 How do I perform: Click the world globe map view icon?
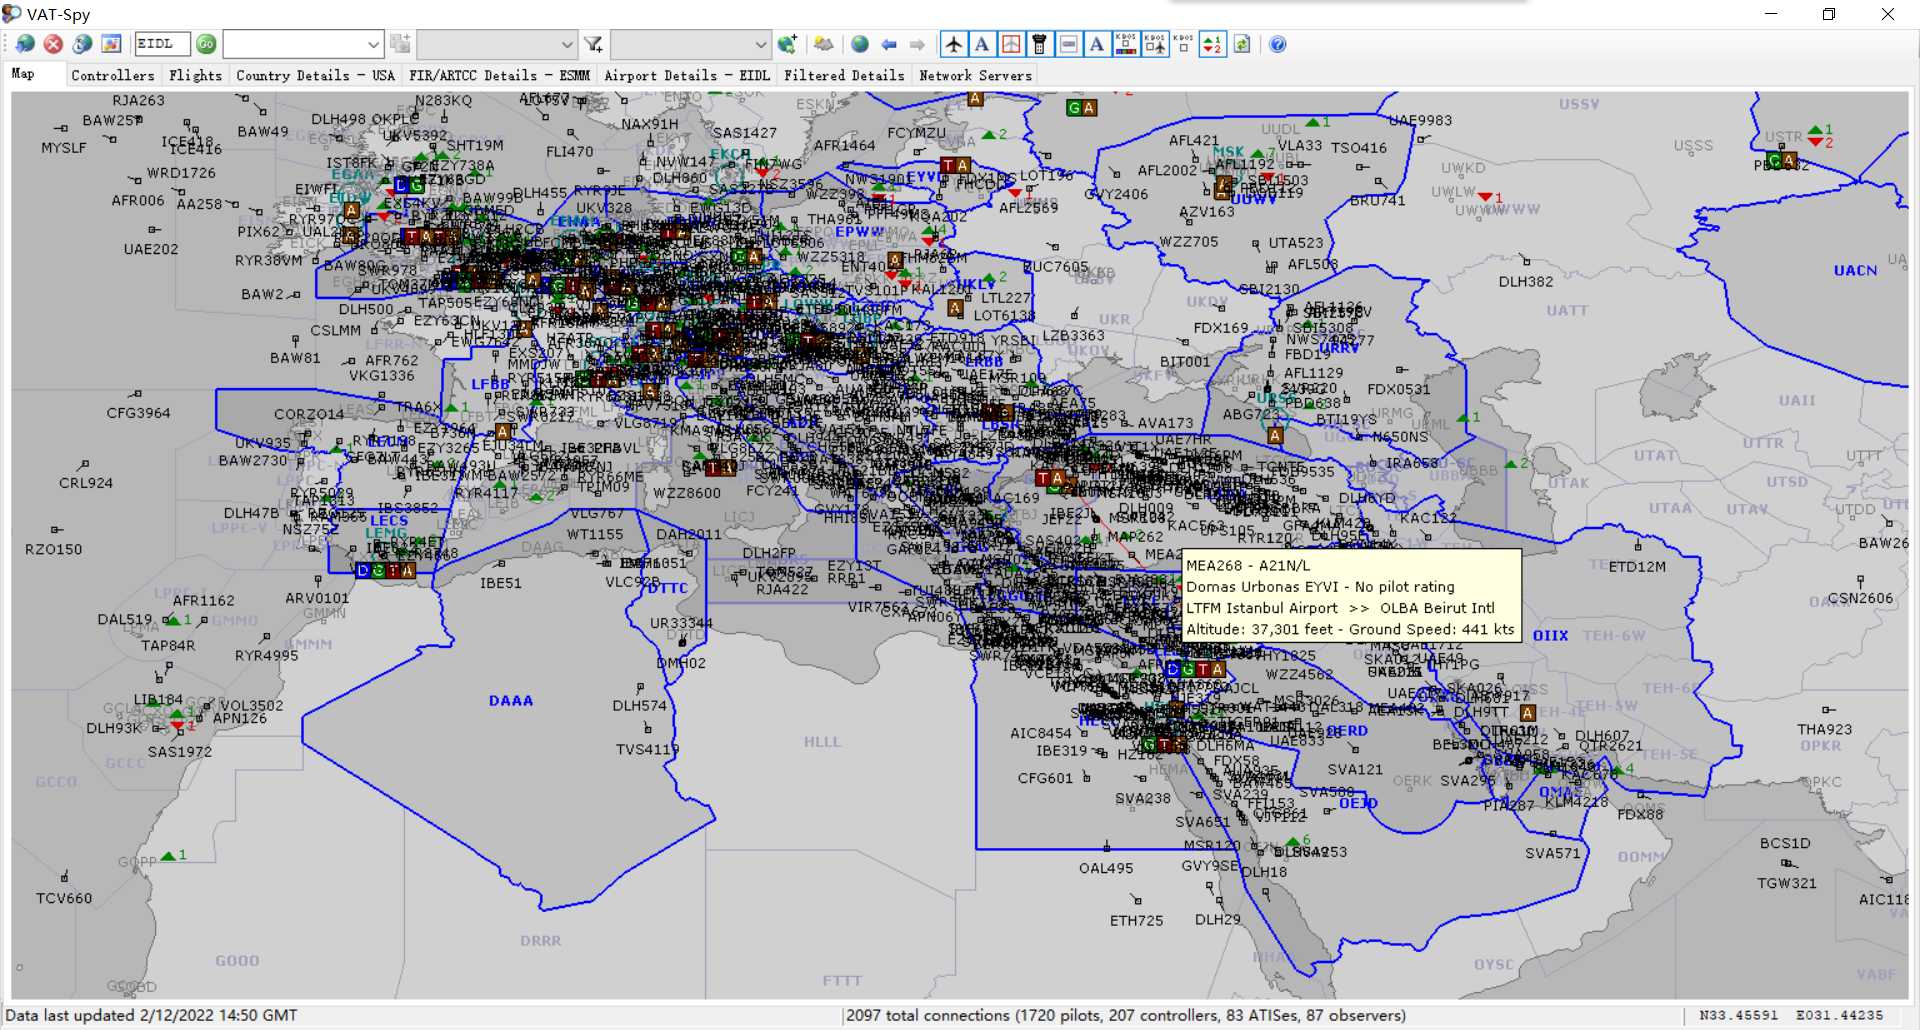pyautogui.click(x=860, y=44)
